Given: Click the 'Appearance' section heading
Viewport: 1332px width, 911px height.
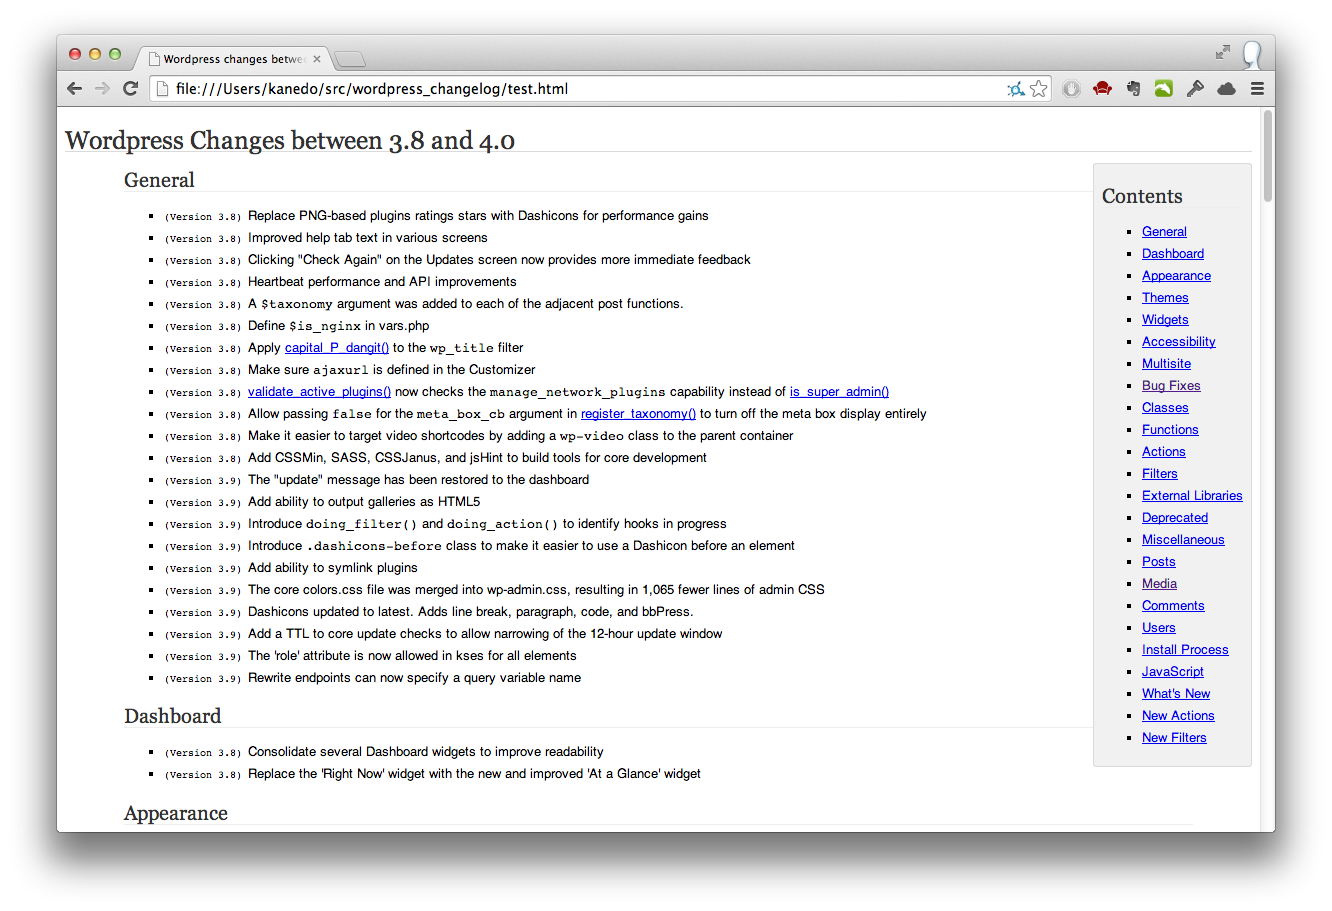Looking at the screenshot, I should point(176,813).
